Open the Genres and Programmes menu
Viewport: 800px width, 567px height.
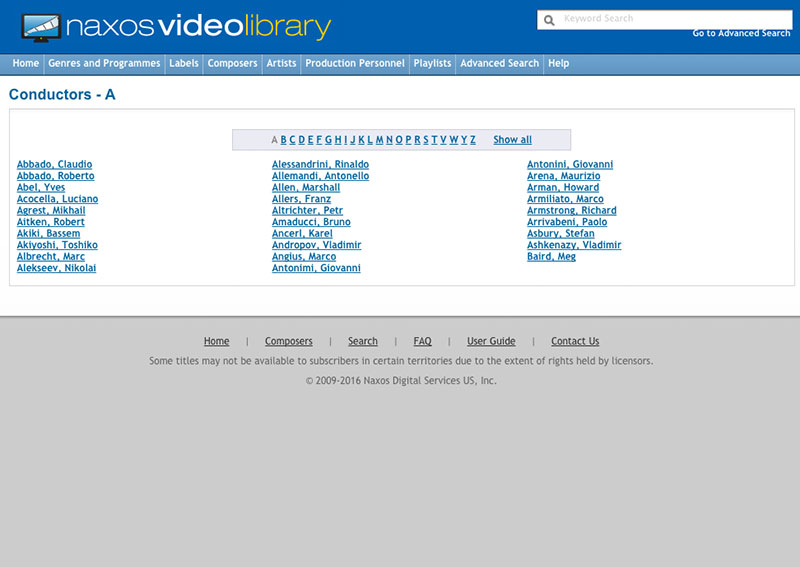tap(104, 63)
